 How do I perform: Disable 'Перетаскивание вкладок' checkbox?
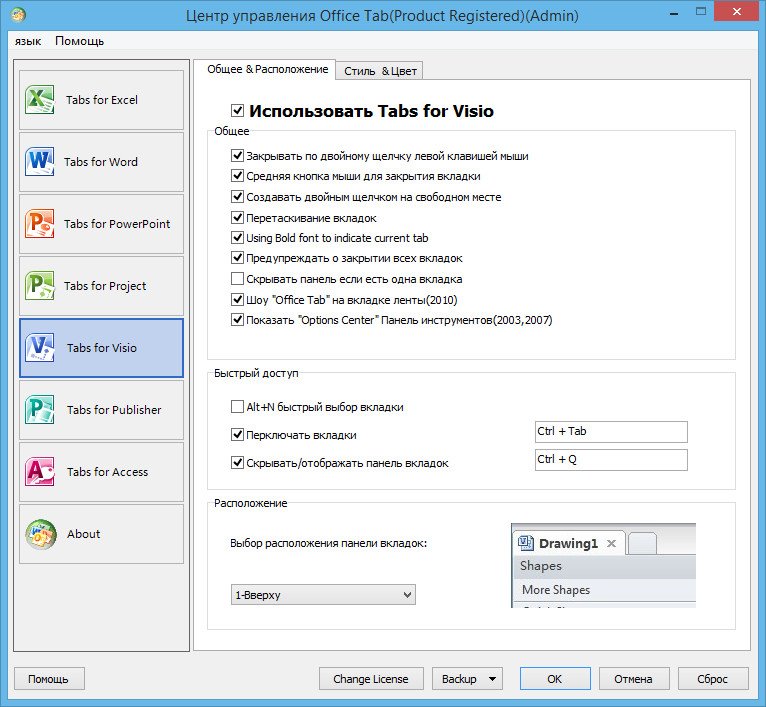(237, 217)
